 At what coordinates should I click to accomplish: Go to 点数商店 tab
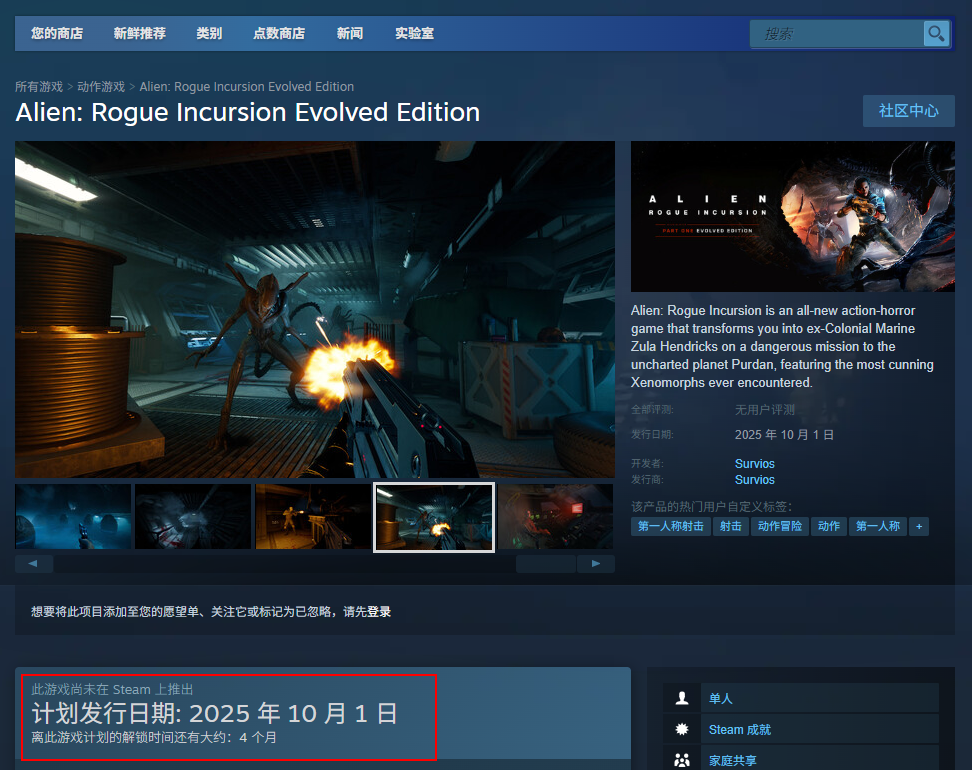(x=279, y=33)
